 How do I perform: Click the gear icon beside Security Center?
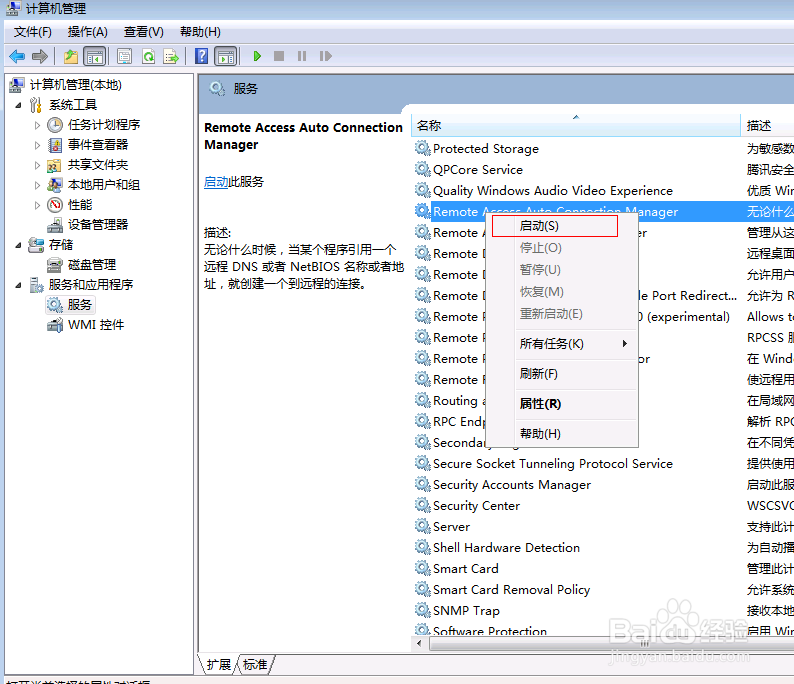click(422, 505)
